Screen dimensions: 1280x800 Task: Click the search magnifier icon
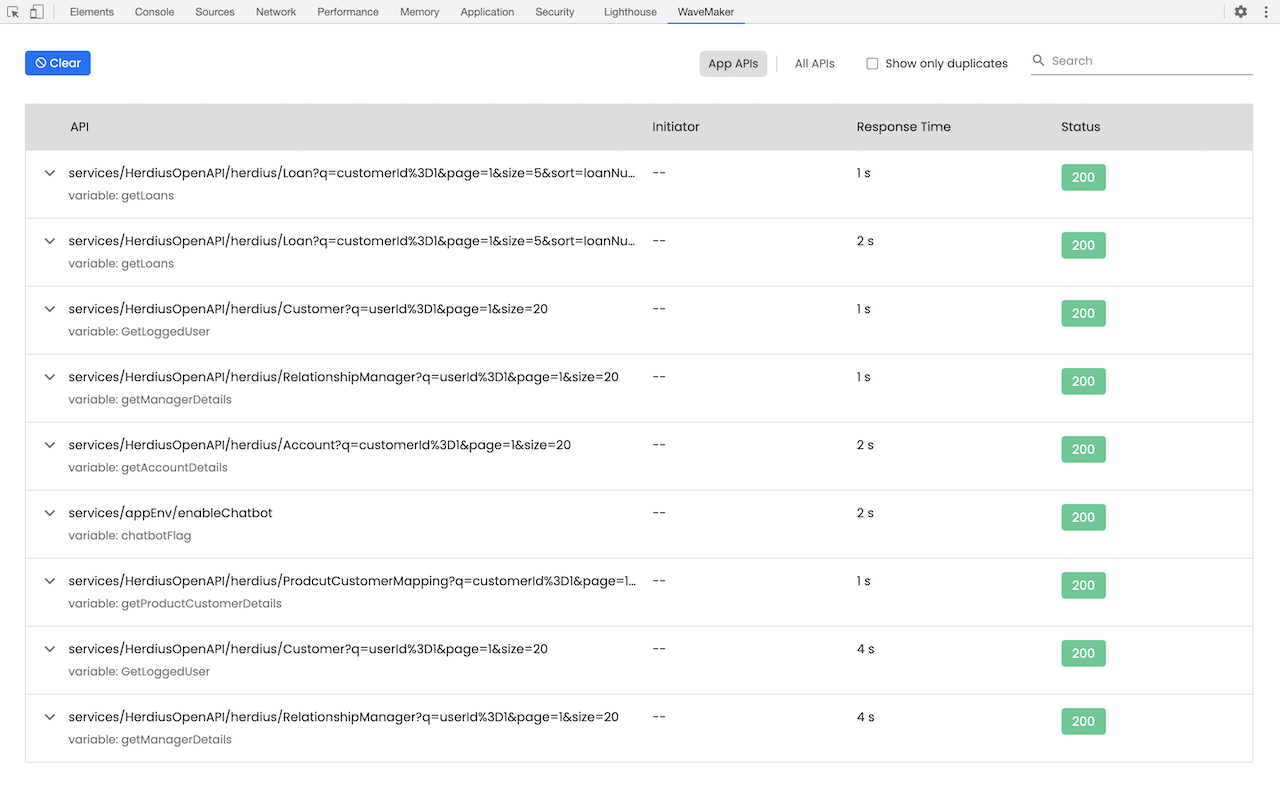tap(1038, 61)
